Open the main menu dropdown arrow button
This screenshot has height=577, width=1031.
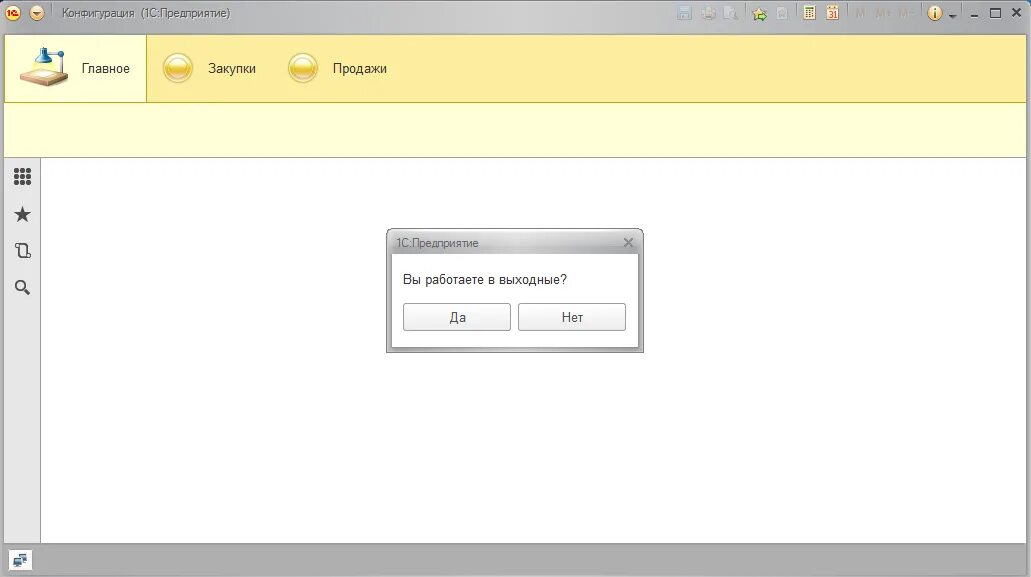tap(37, 12)
